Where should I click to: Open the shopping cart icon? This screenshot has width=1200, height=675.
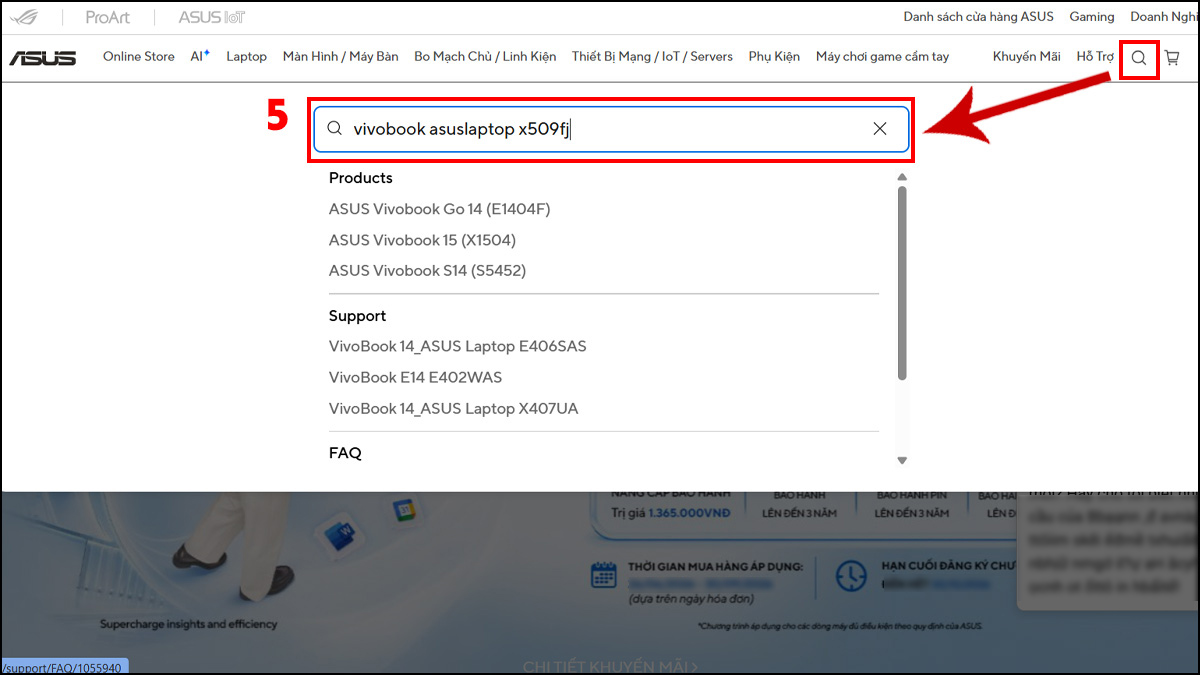click(1172, 58)
